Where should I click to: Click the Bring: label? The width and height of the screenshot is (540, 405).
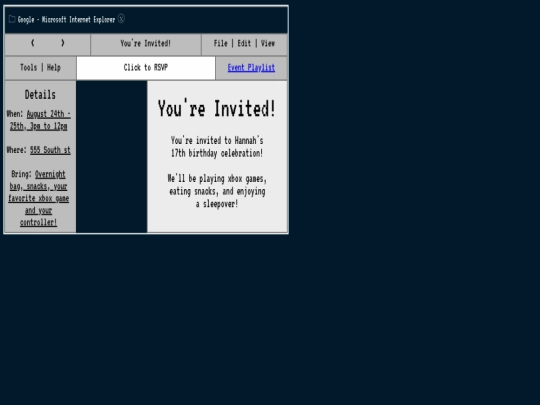21,174
